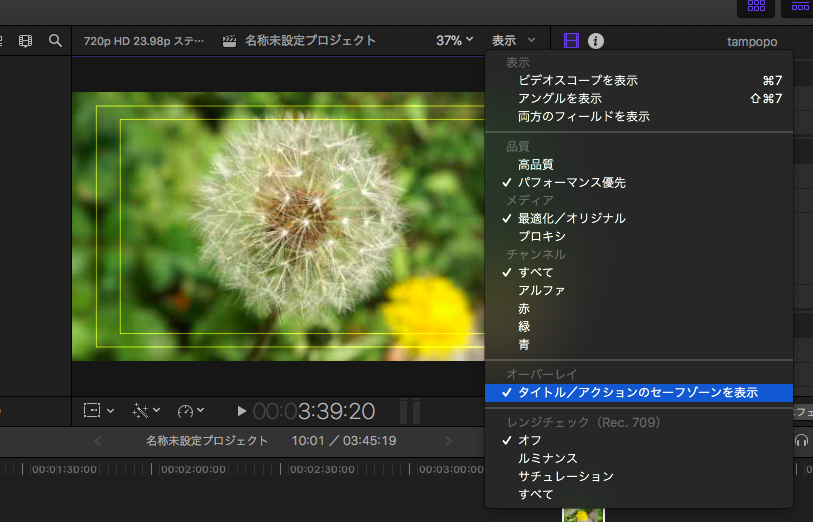Click the purple grid workspace icon at top

click(x=756, y=6)
